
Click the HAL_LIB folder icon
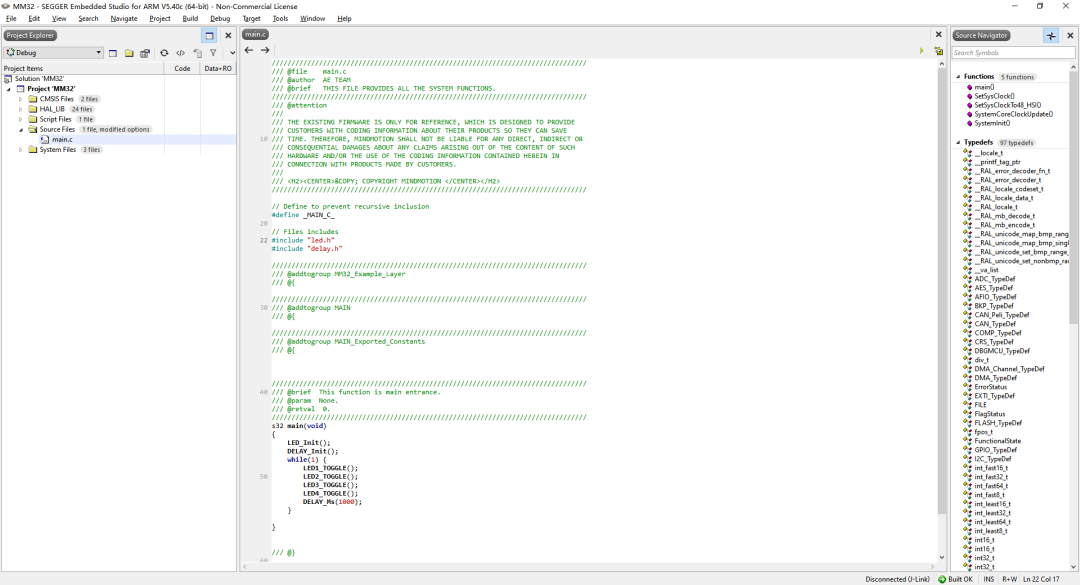coord(32,109)
